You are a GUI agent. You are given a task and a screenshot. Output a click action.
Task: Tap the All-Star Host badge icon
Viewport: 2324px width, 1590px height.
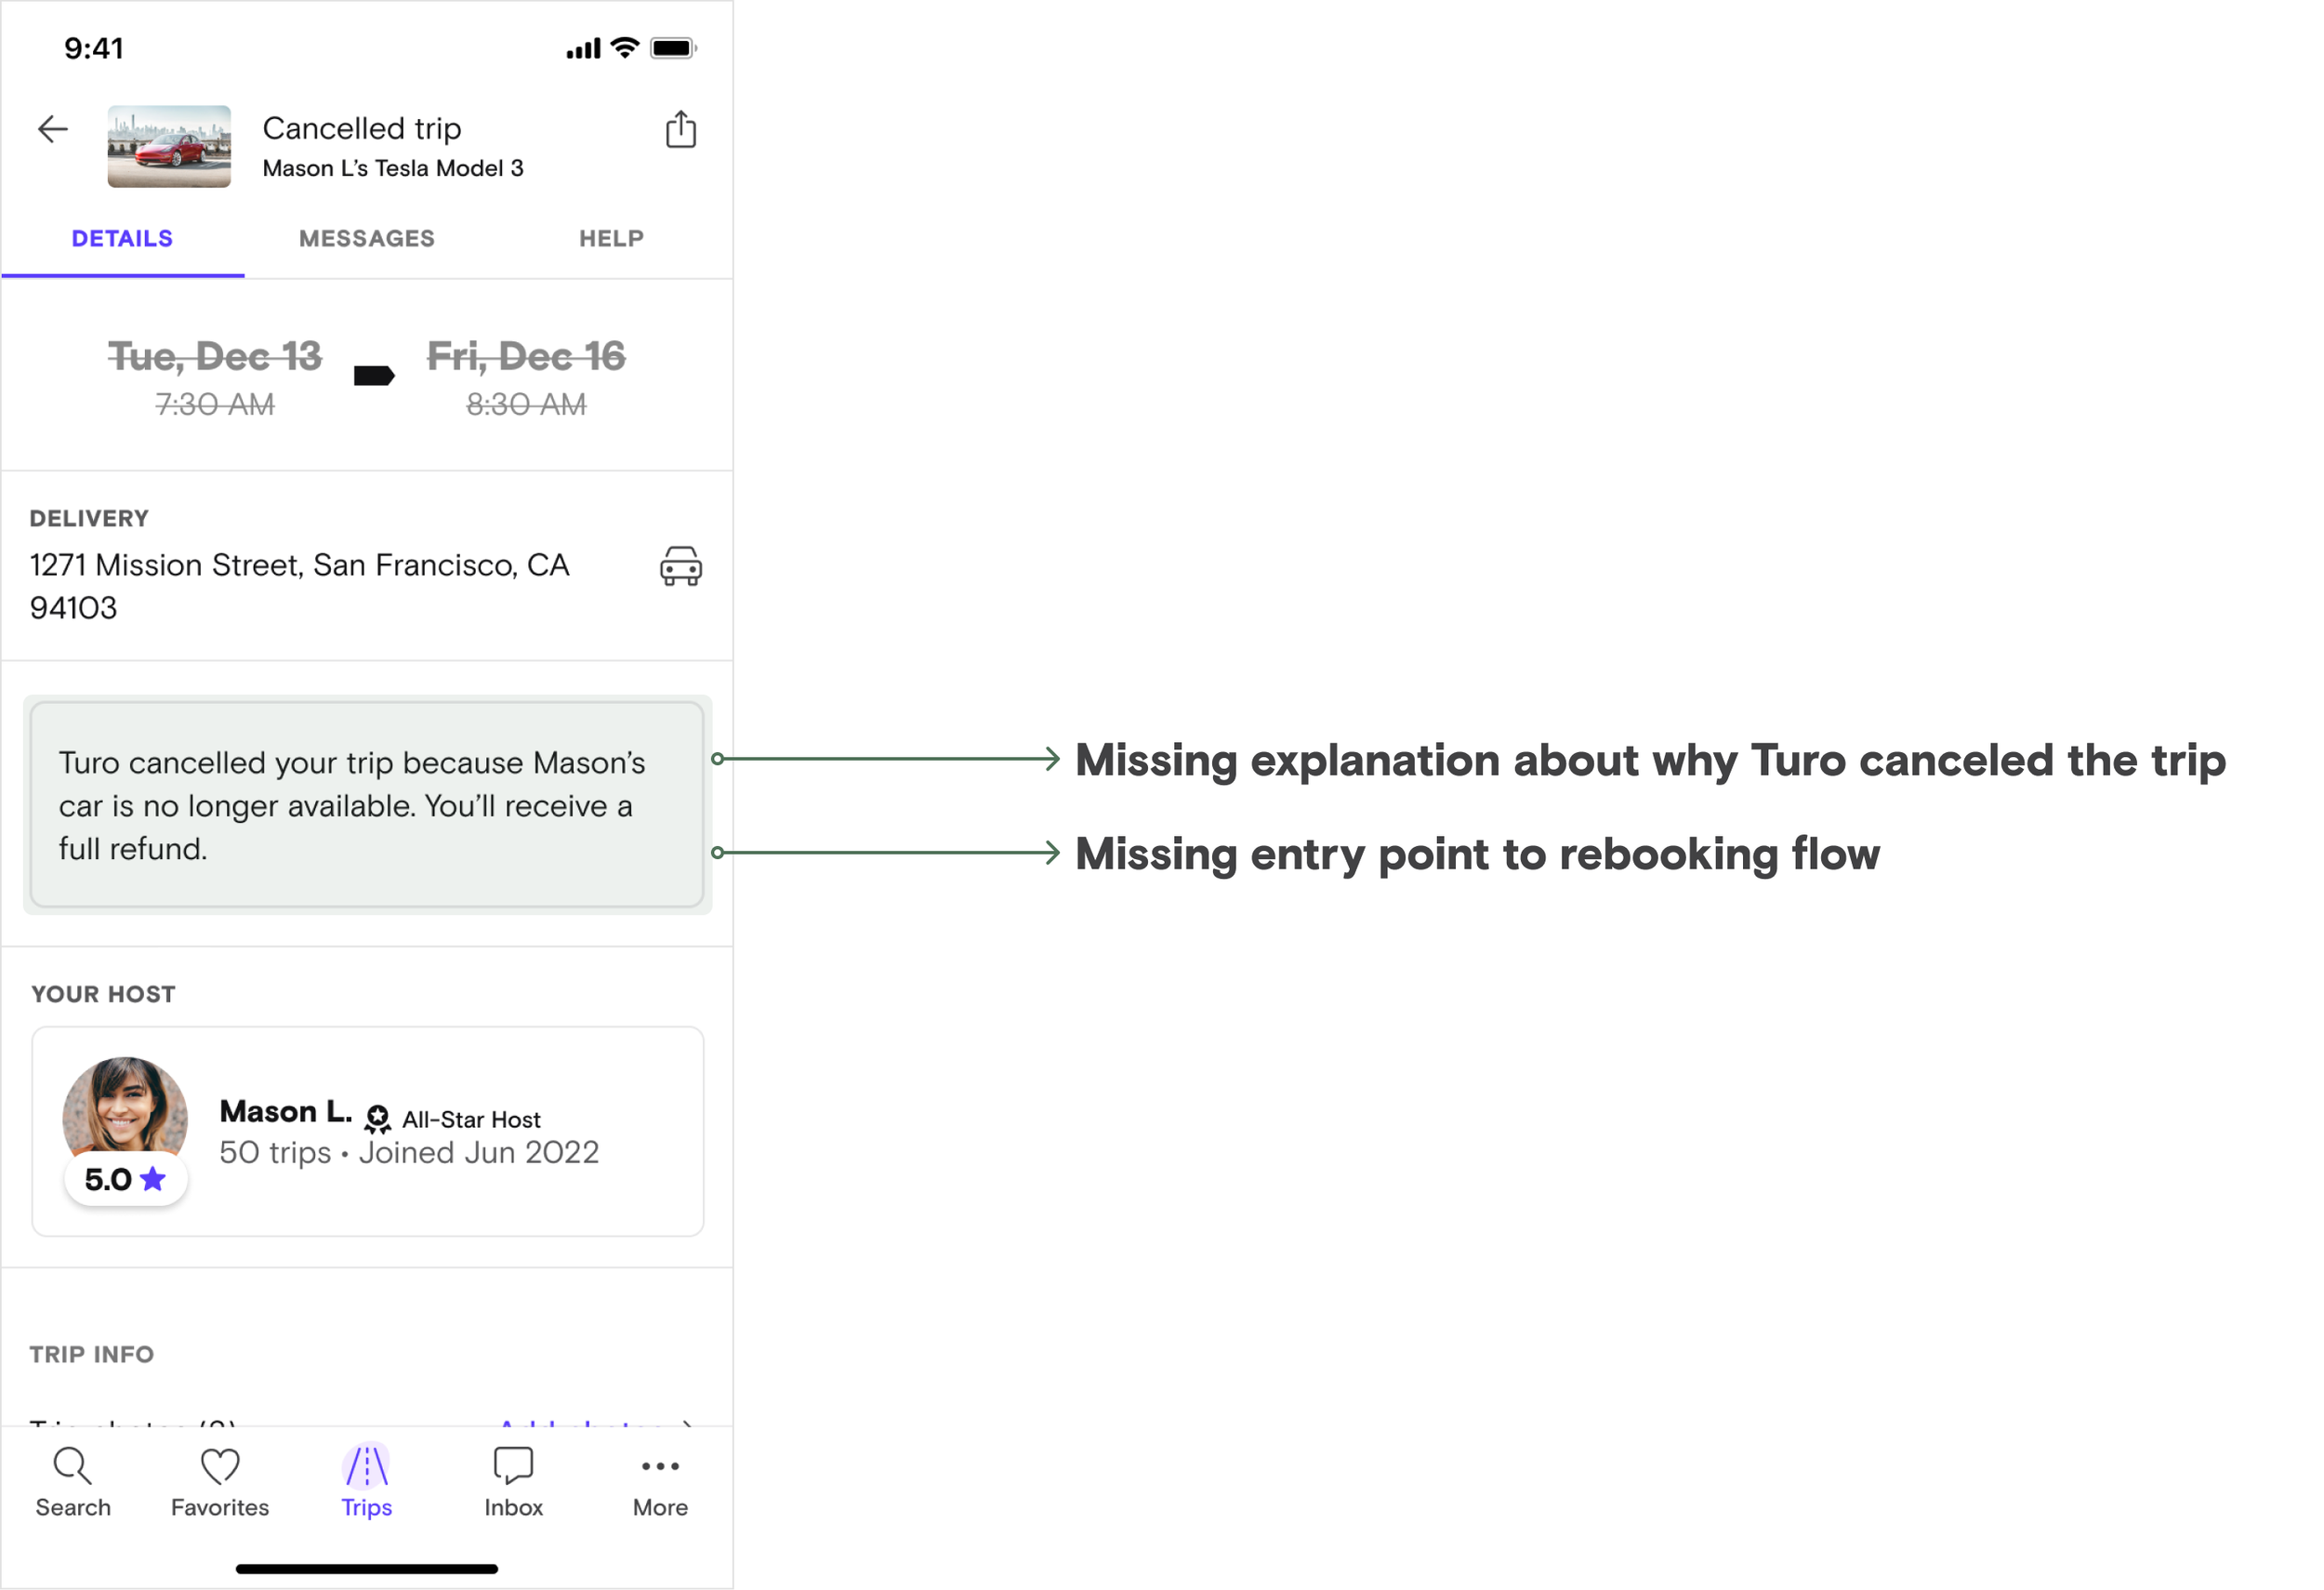point(377,1119)
